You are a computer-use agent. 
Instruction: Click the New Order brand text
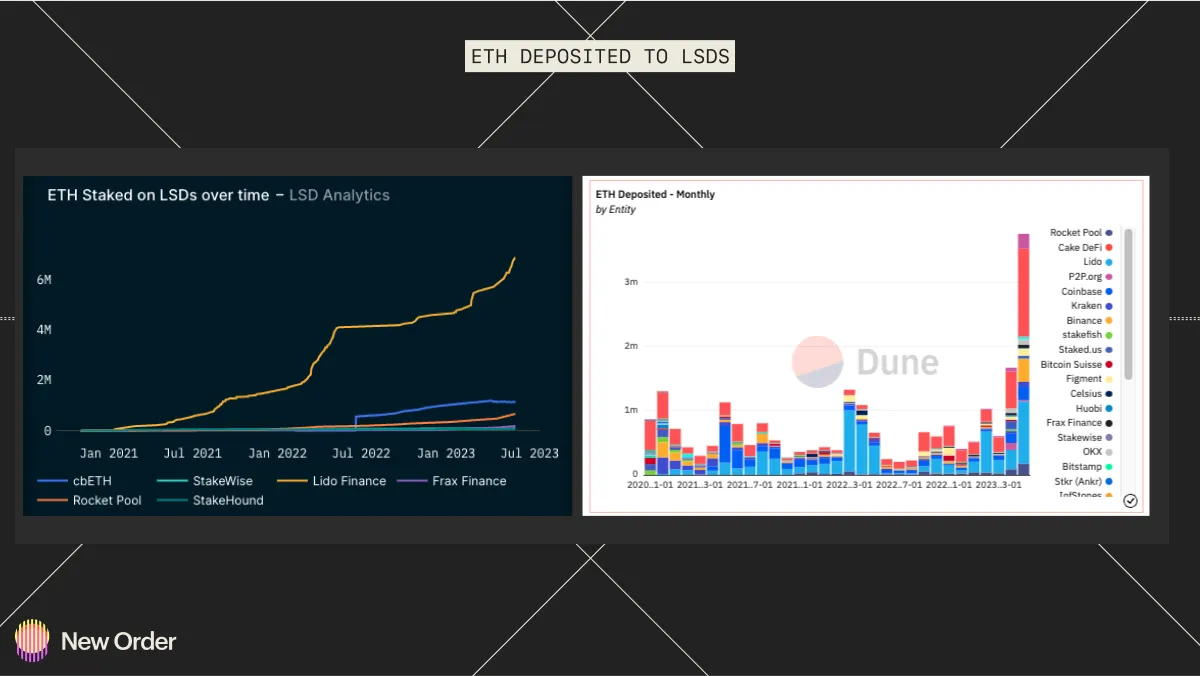point(119,641)
